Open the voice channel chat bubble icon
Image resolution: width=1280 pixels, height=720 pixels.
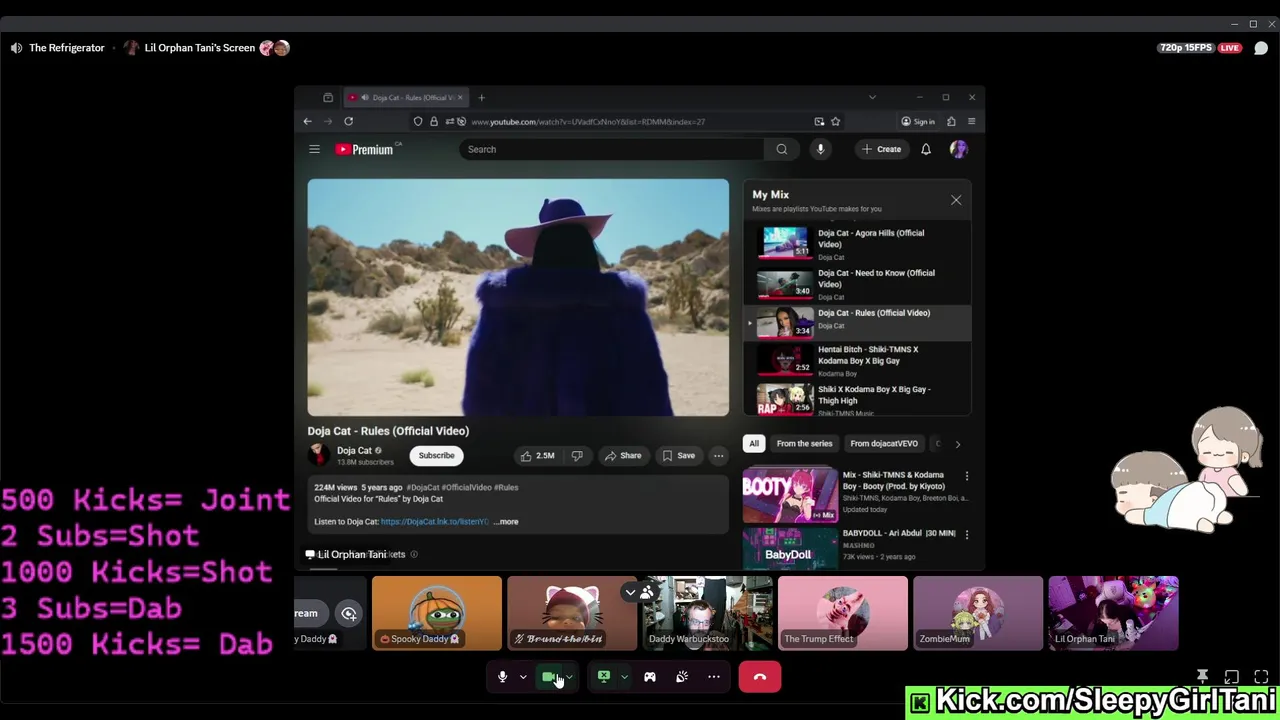coord(1261,48)
